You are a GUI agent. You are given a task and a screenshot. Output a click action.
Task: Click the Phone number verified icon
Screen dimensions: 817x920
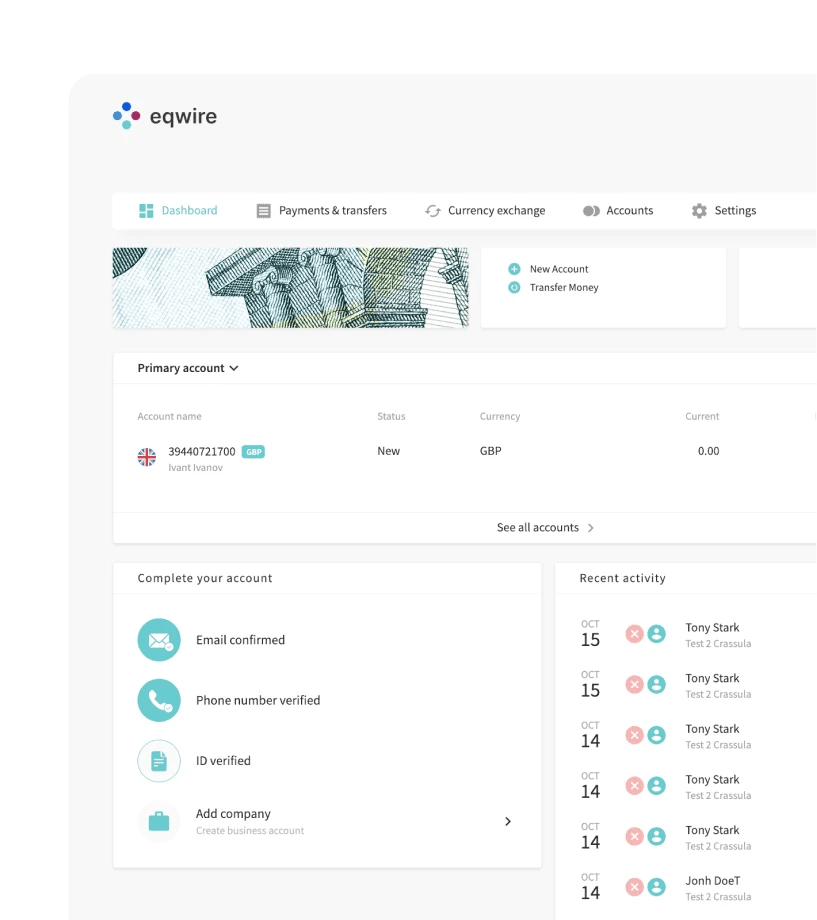click(x=159, y=701)
